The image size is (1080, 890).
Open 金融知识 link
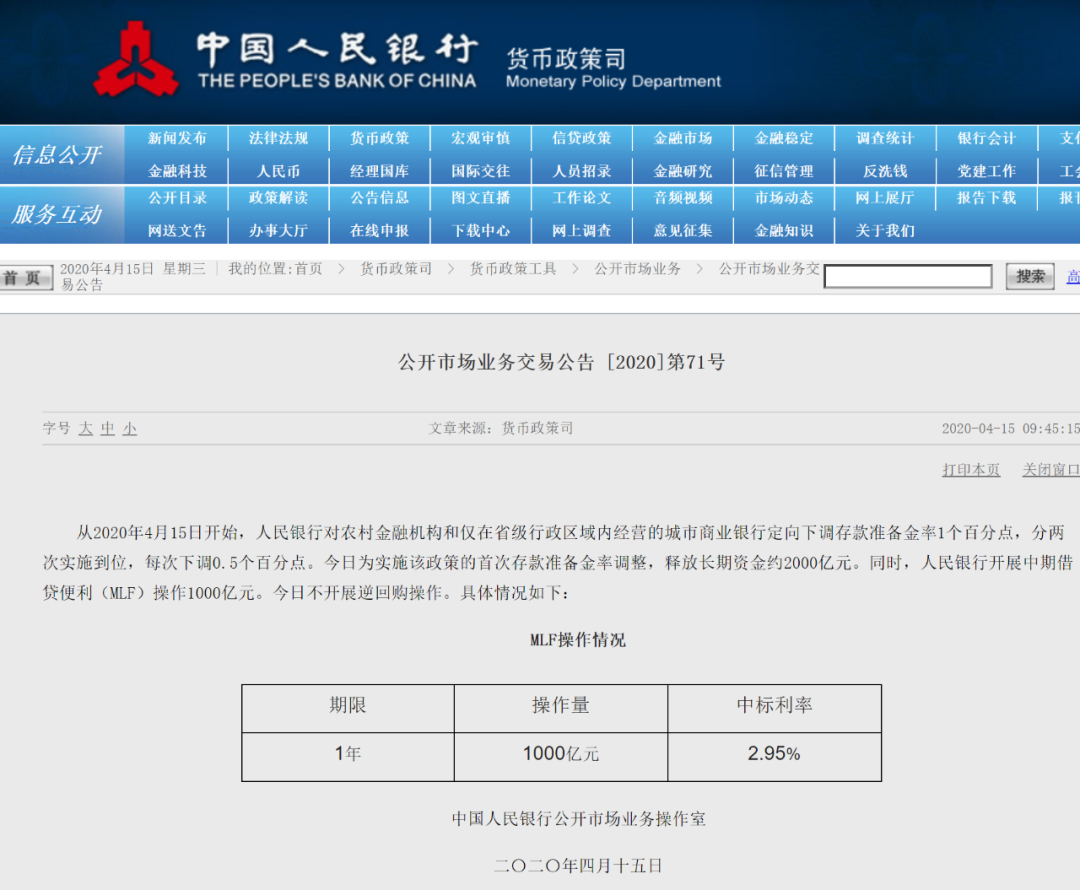pyautogui.click(x=784, y=231)
